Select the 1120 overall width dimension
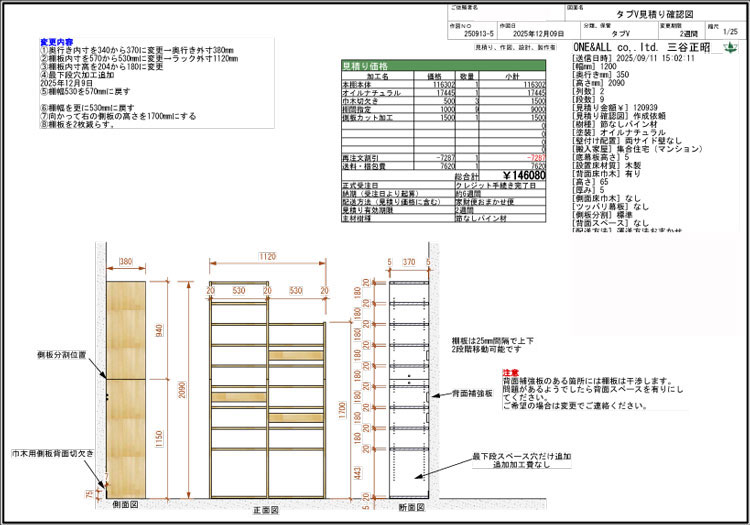 (x=265, y=256)
